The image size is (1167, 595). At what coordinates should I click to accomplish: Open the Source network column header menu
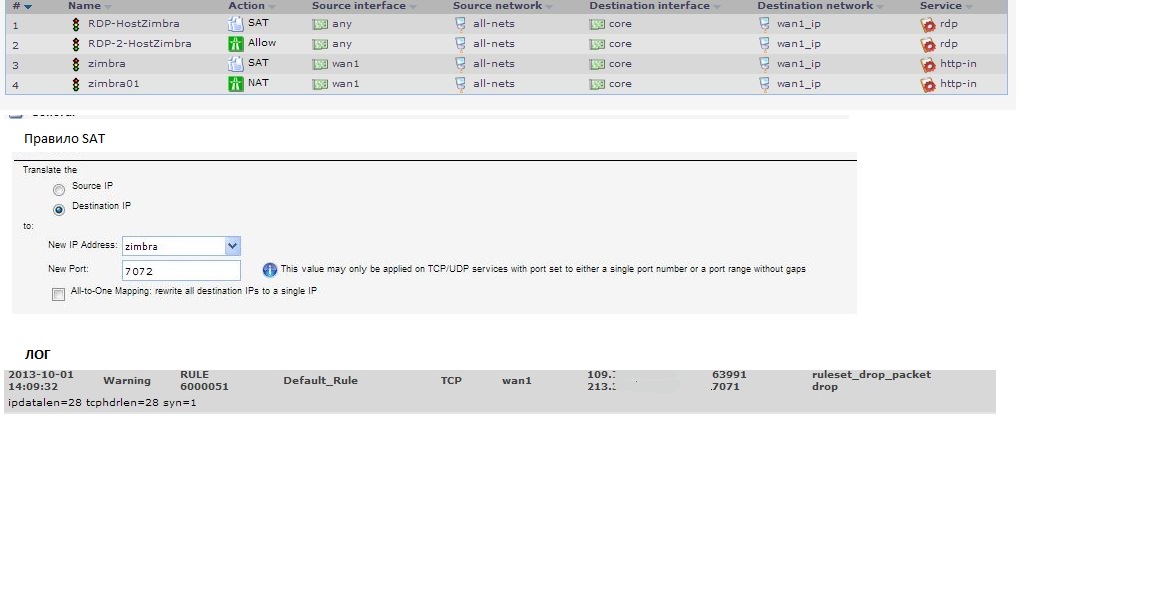[549, 7]
